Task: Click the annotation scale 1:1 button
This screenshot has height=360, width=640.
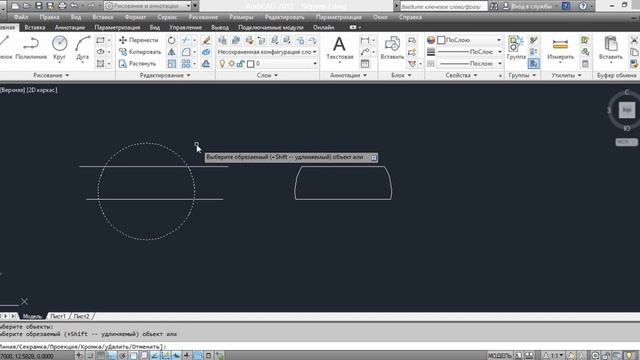Action: 553,356
